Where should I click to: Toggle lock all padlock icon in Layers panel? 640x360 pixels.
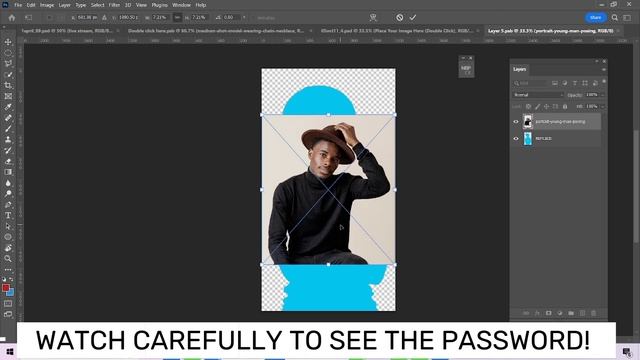565,107
